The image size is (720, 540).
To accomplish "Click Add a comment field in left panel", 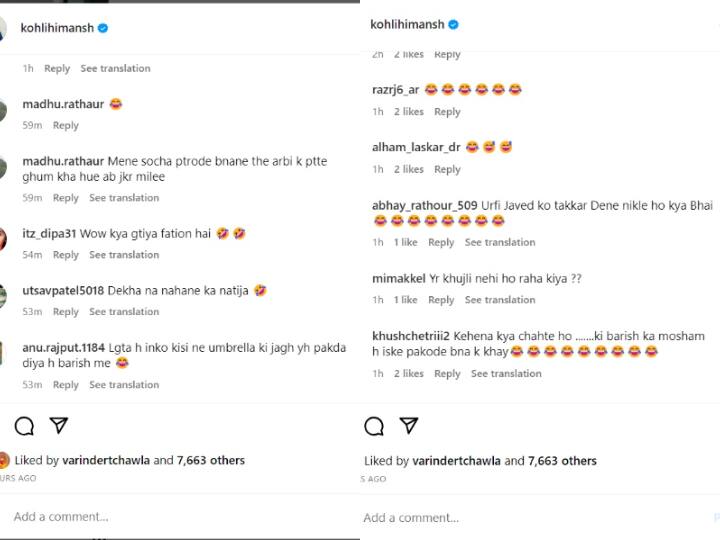I will 60,517.
